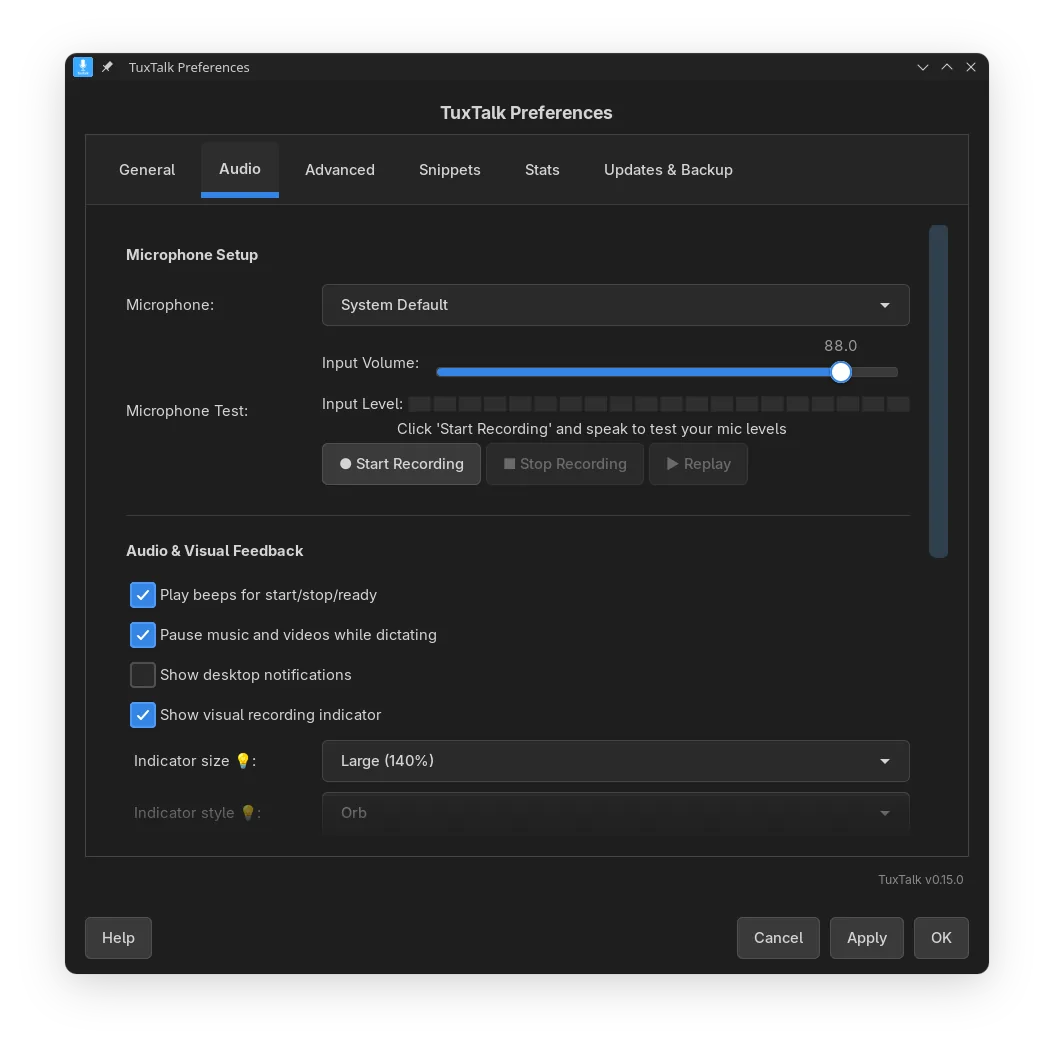Close the TuxTalk Preferences window
1054x1051 pixels.
(x=971, y=67)
